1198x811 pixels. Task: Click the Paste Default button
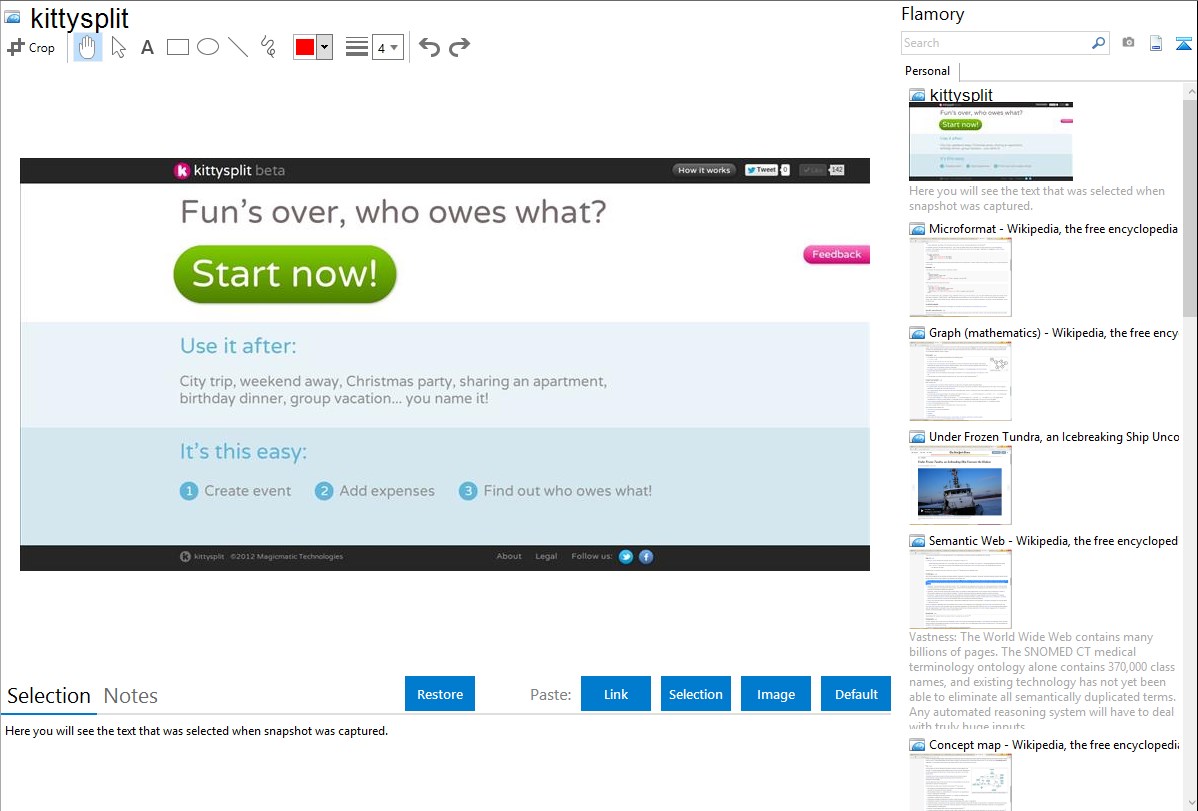point(856,694)
